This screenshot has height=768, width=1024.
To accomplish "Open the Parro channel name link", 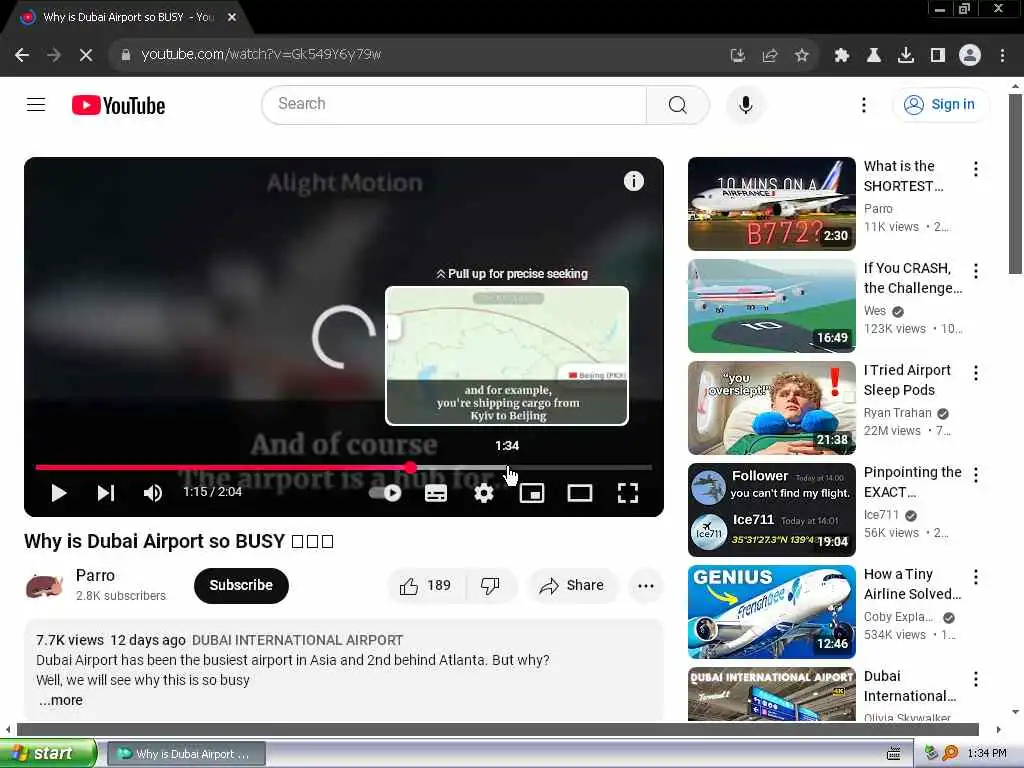I will (95, 575).
